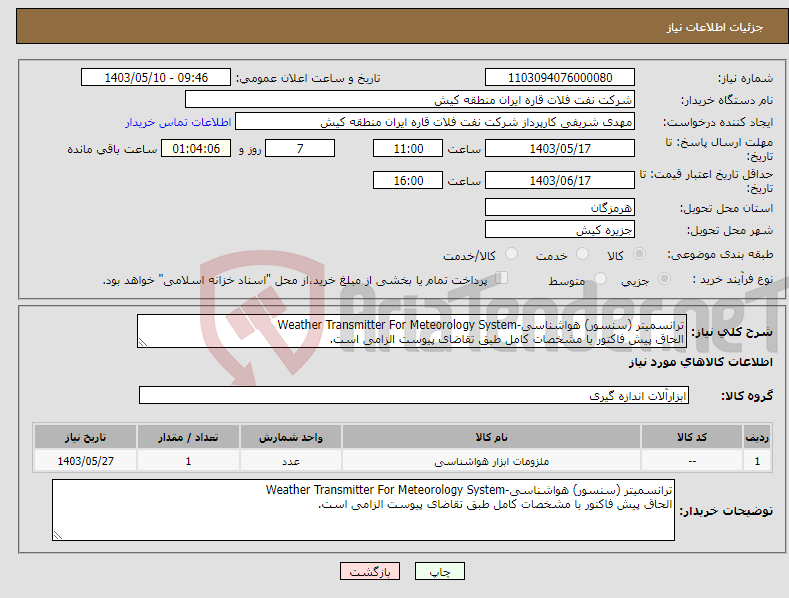This screenshot has width=789, height=598.
Task: Click the remaining days field showing 7
Action: (300, 148)
